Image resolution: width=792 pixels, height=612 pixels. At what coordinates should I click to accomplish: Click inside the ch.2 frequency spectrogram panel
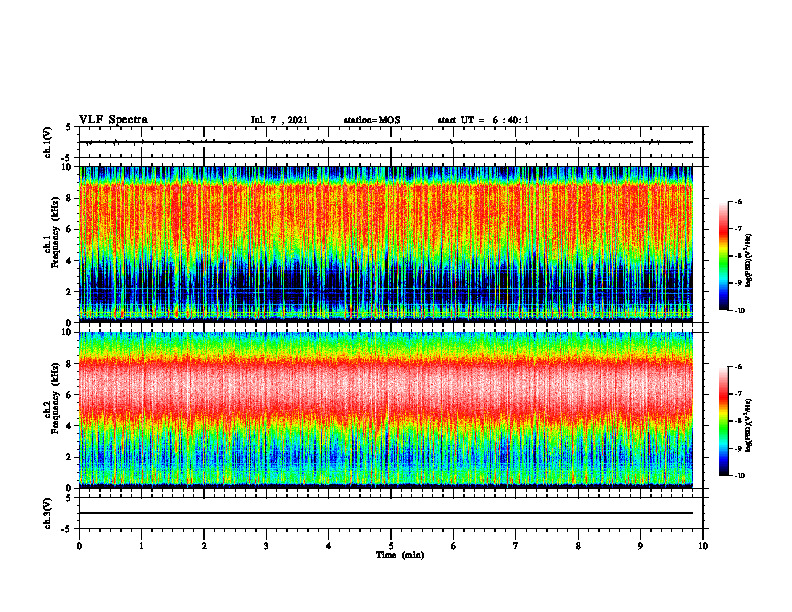click(x=386, y=410)
